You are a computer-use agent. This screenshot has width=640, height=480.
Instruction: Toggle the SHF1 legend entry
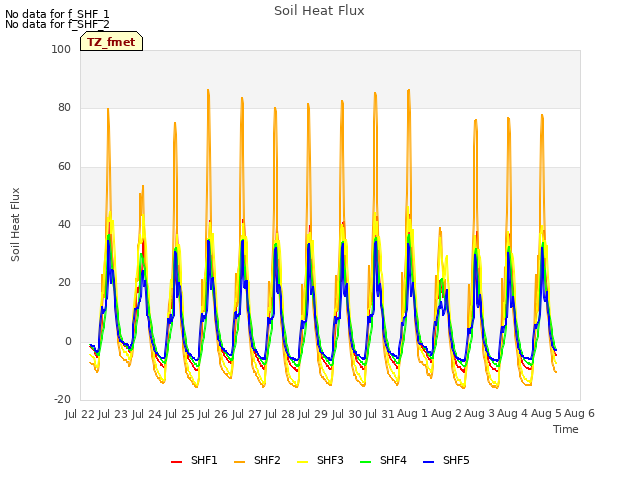pyautogui.click(x=194, y=460)
